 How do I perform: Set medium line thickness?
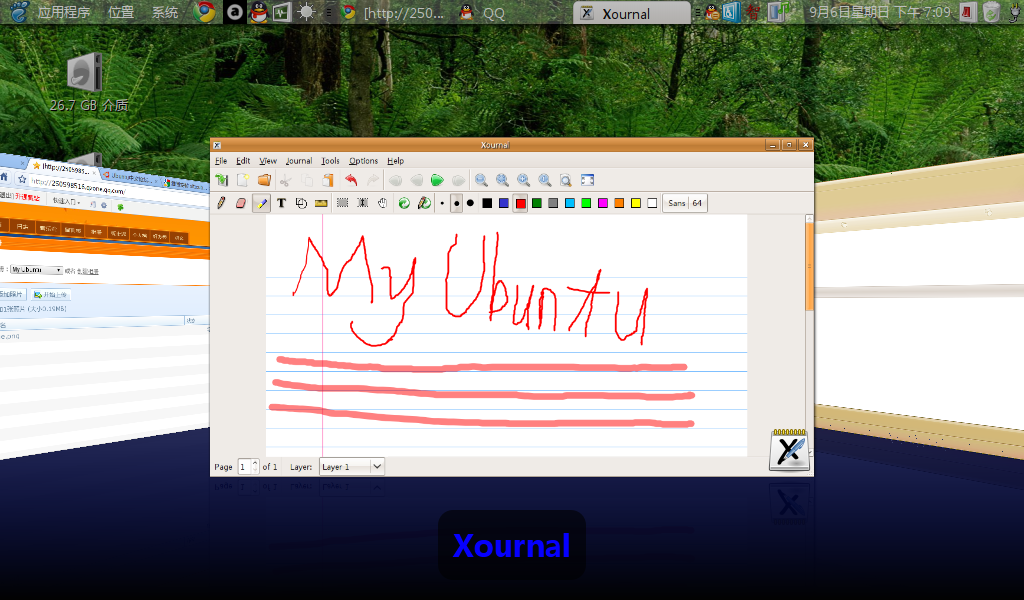click(x=456, y=203)
